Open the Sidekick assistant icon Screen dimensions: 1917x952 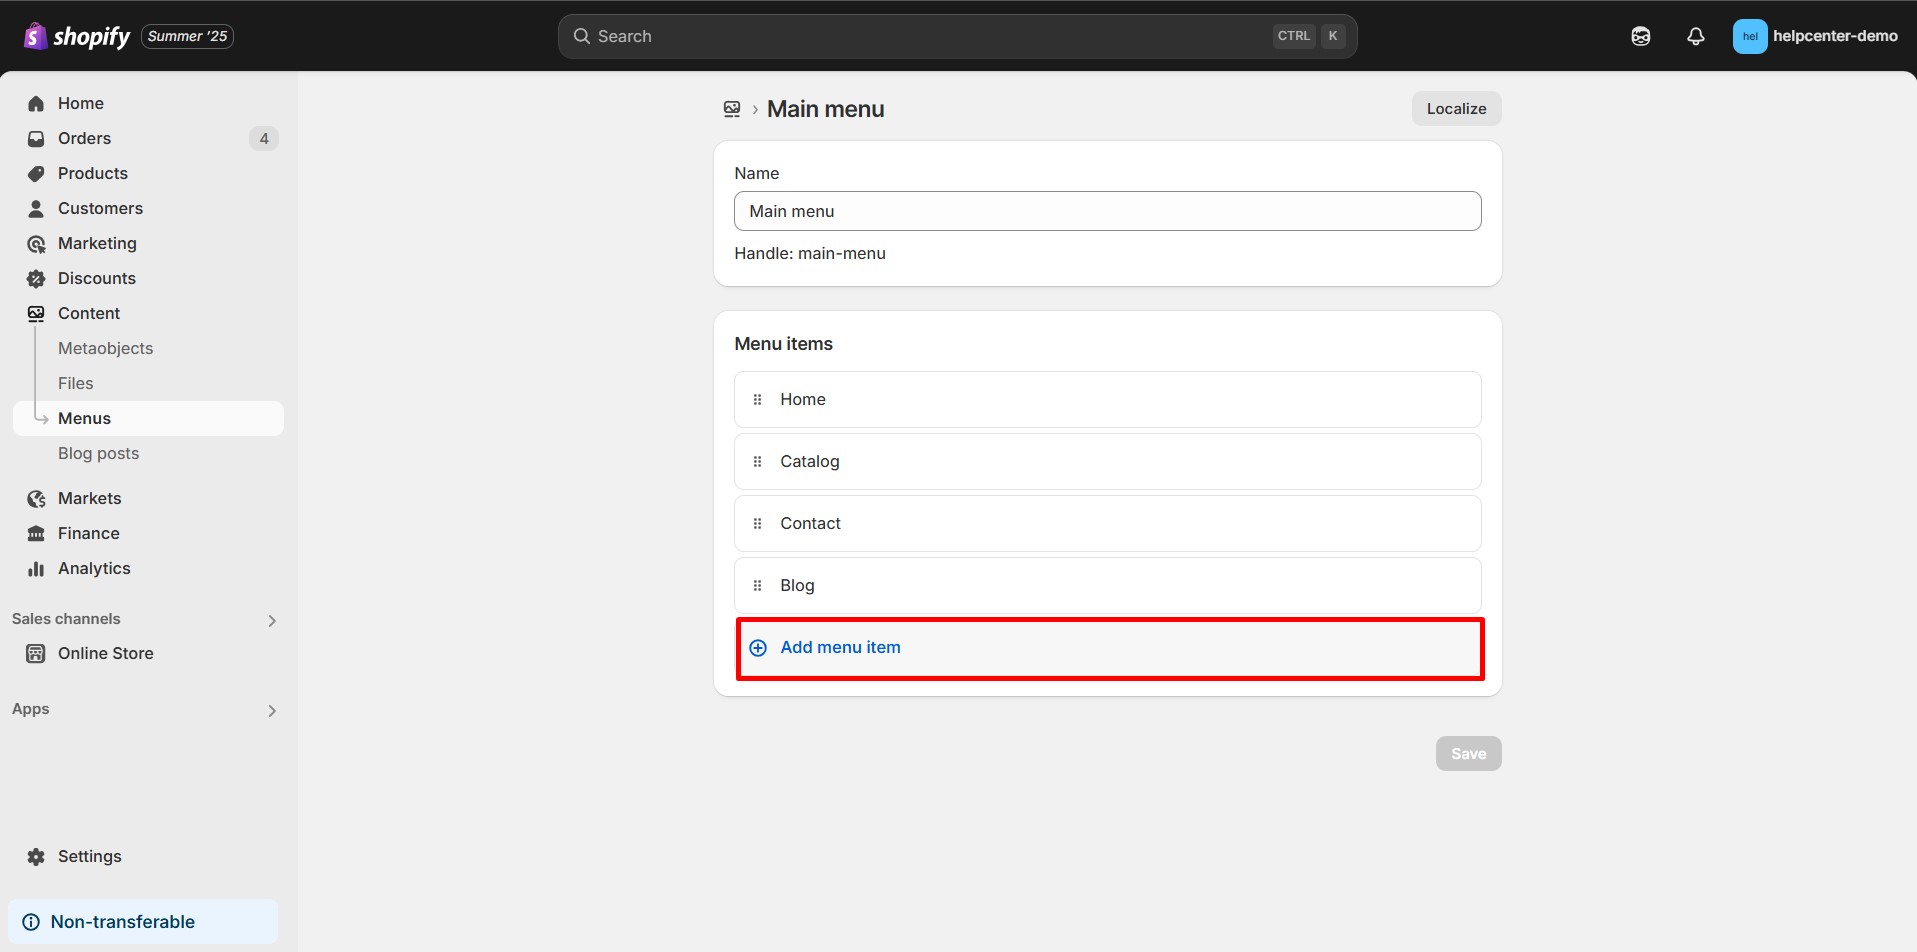click(x=1640, y=36)
